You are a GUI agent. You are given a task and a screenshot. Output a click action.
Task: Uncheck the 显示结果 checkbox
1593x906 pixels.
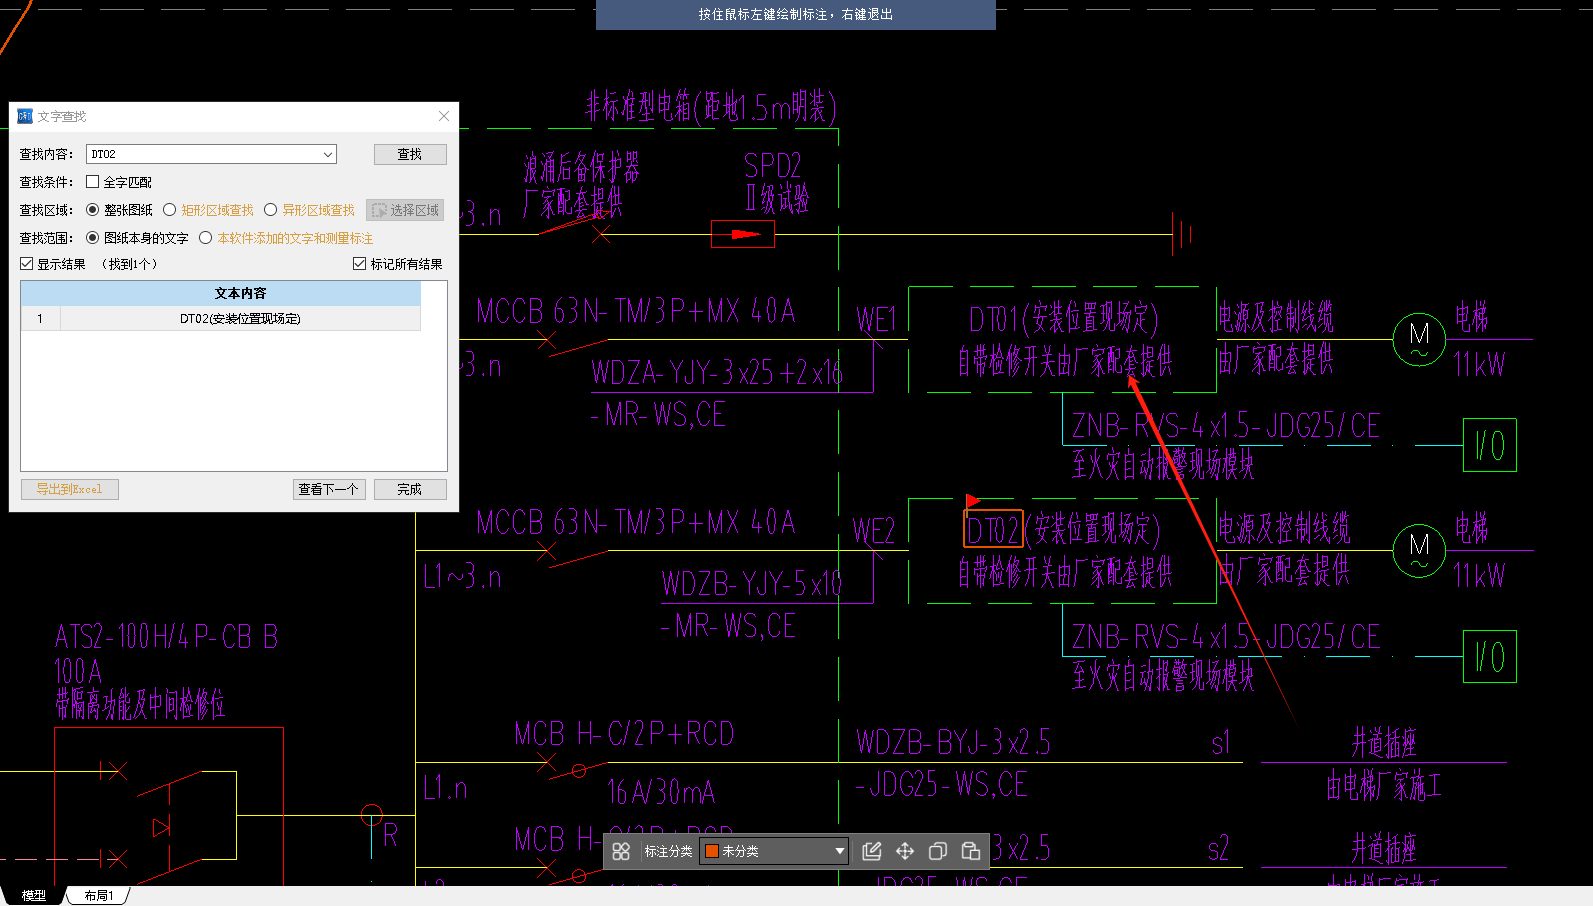coord(27,264)
